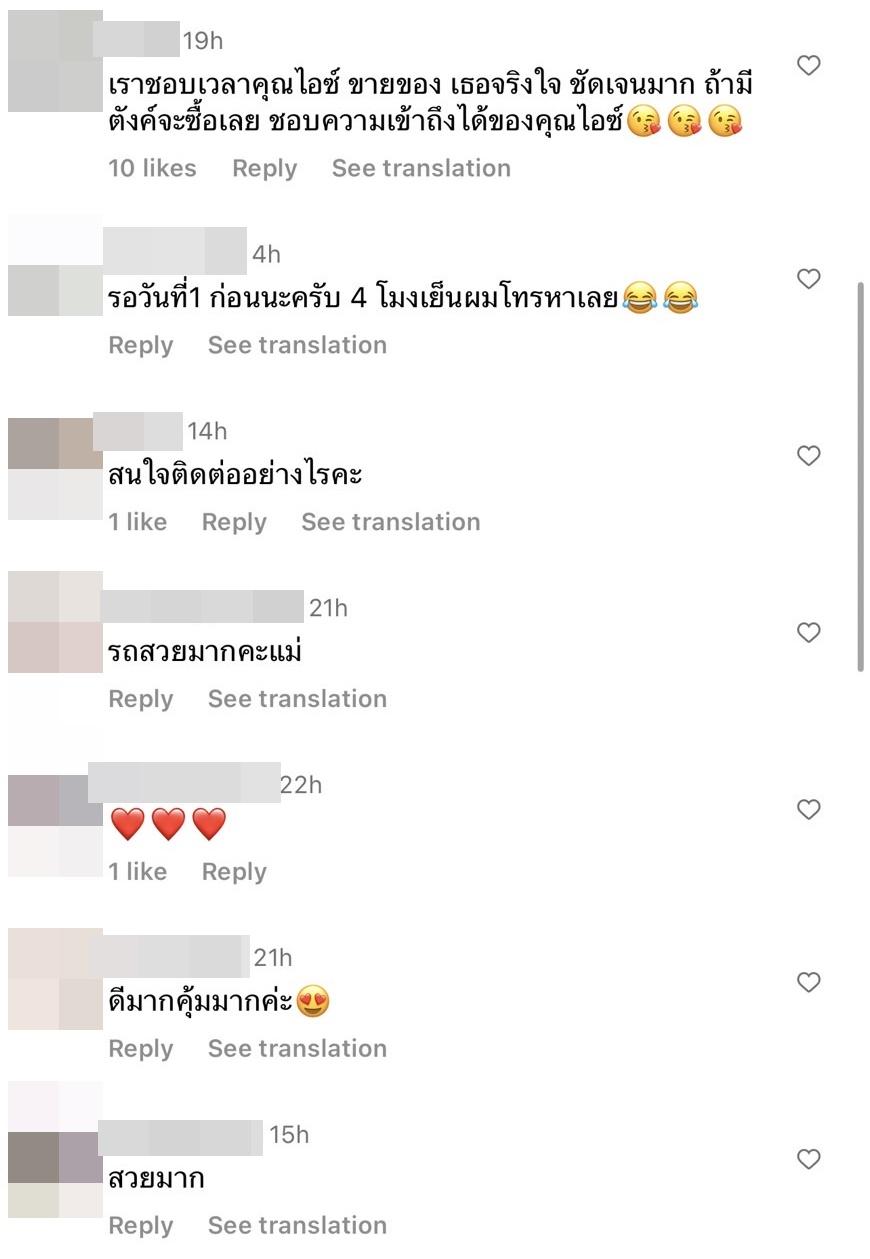Screen dimensions: 870x1259
Task: Reply to the 19h comment
Action: [264, 169]
